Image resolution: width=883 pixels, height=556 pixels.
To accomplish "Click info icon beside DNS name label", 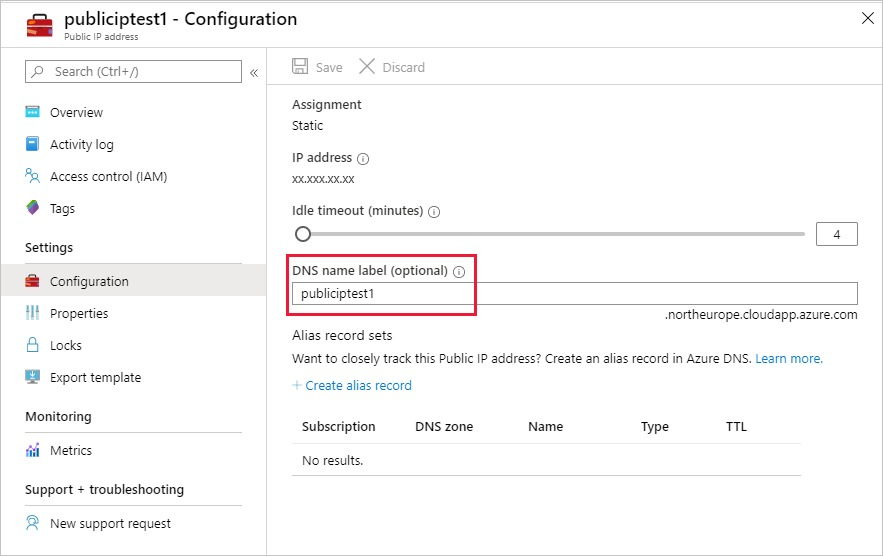I will click(459, 271).
